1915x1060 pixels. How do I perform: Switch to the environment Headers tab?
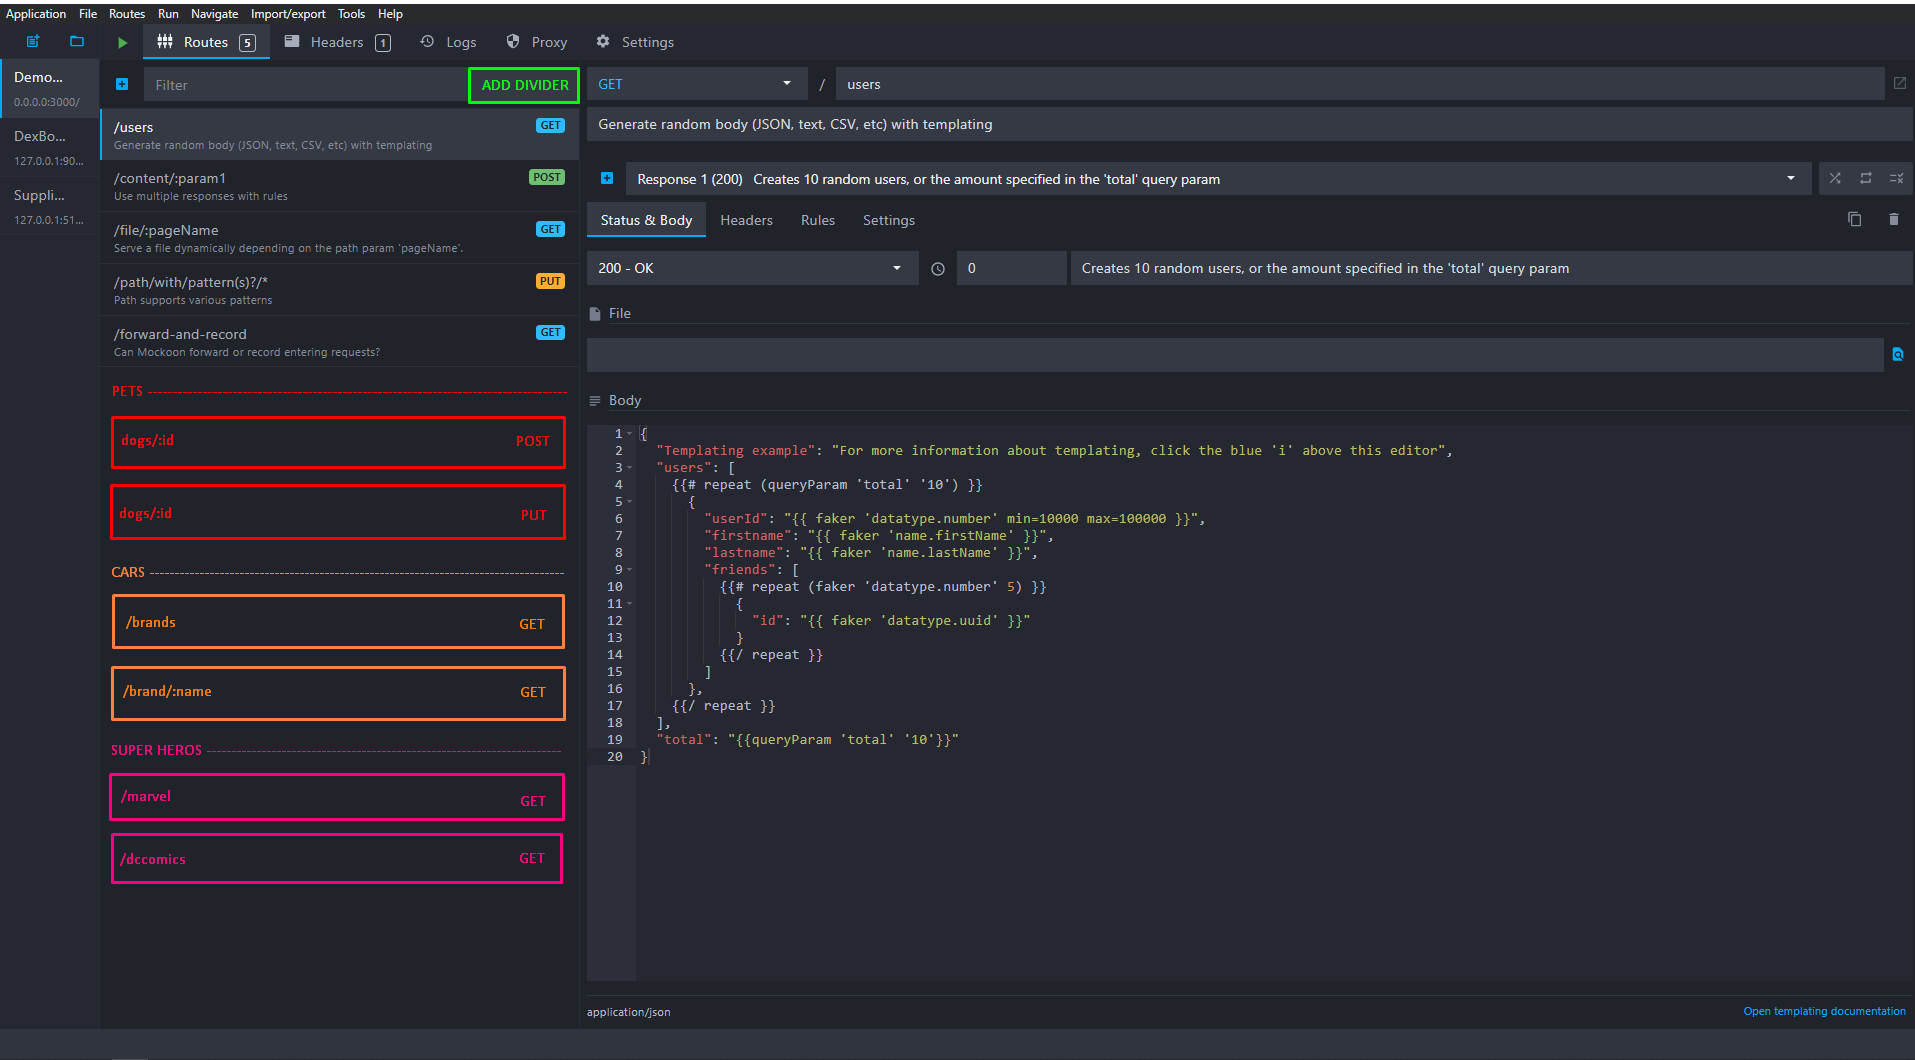point(337,42)
